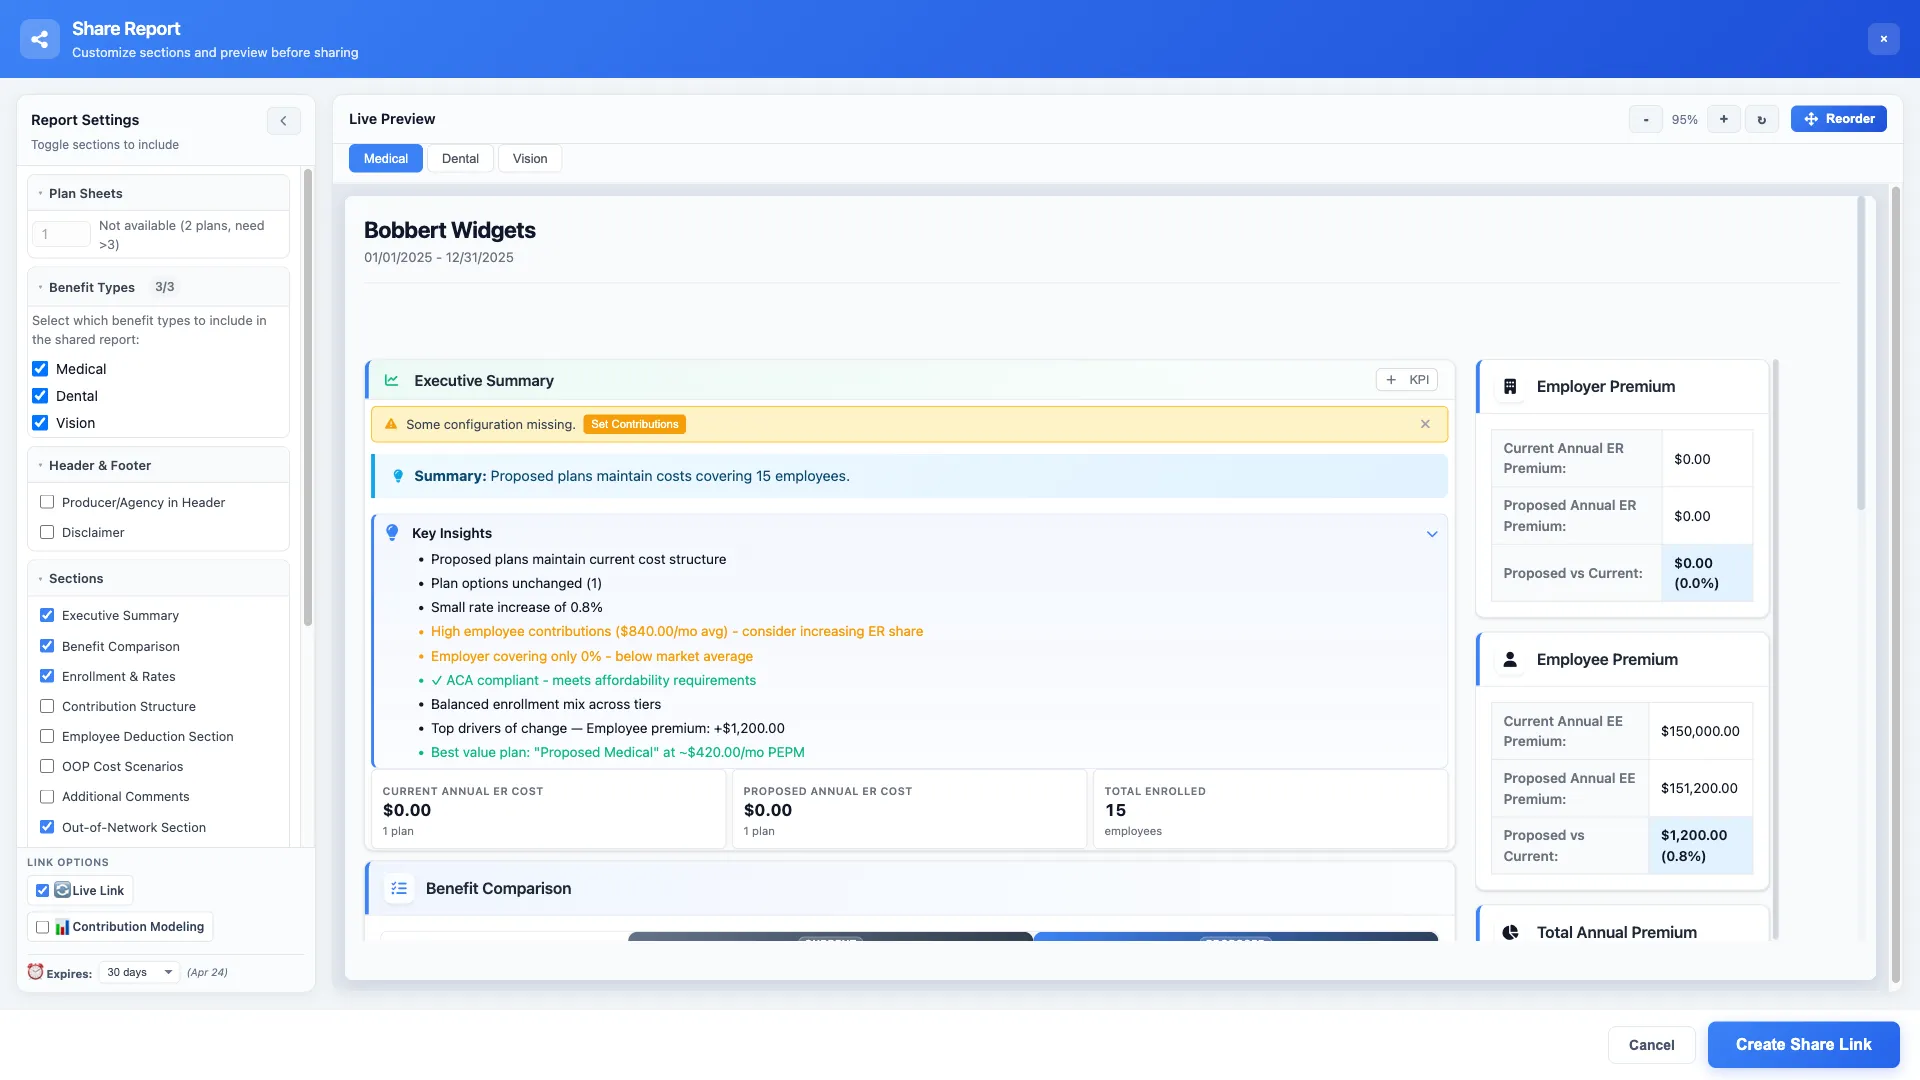Select the Executive Summary chart icon

[391, 380]
